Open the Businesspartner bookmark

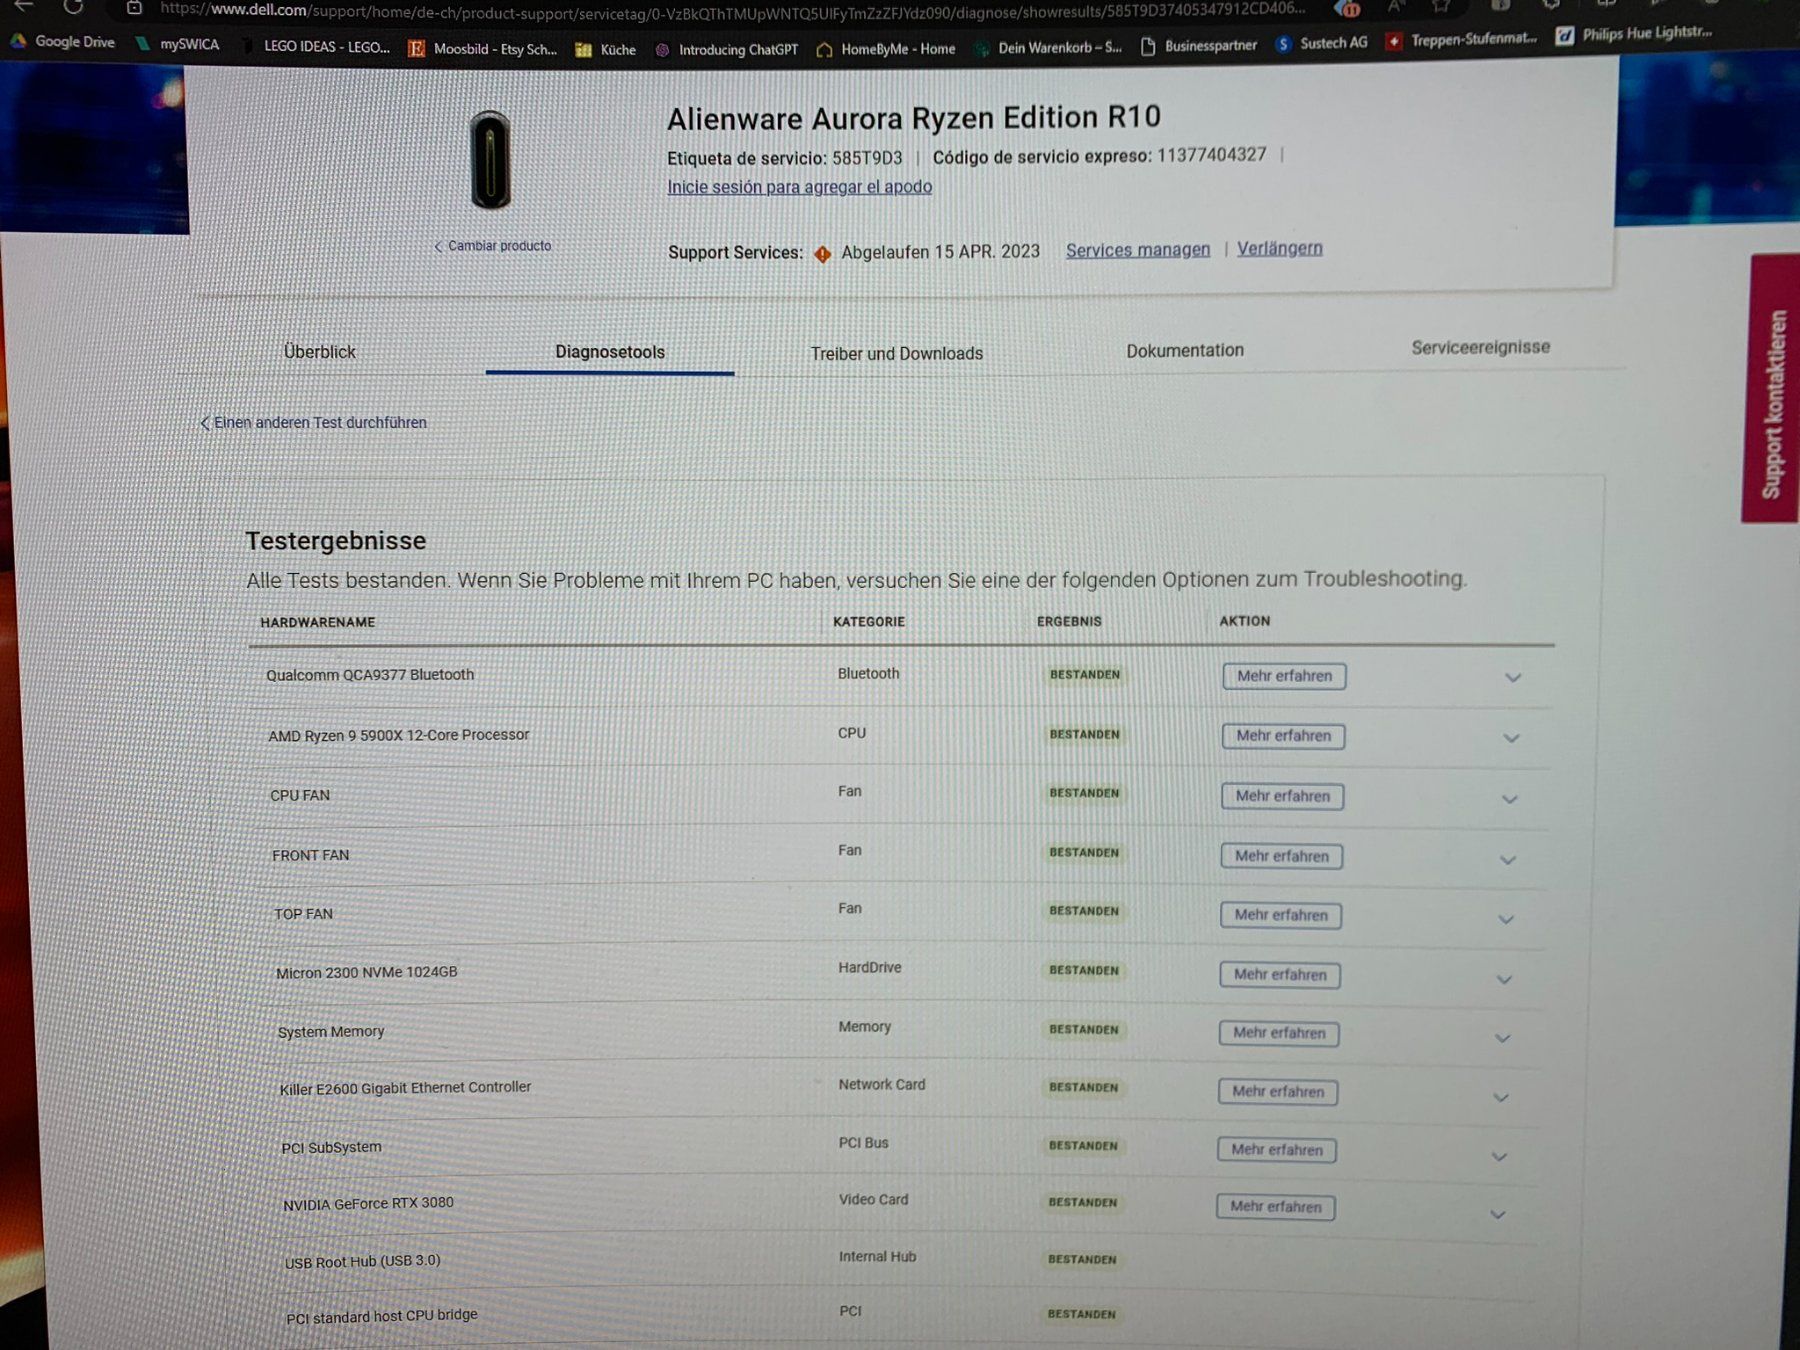[x=1198, y=45]
